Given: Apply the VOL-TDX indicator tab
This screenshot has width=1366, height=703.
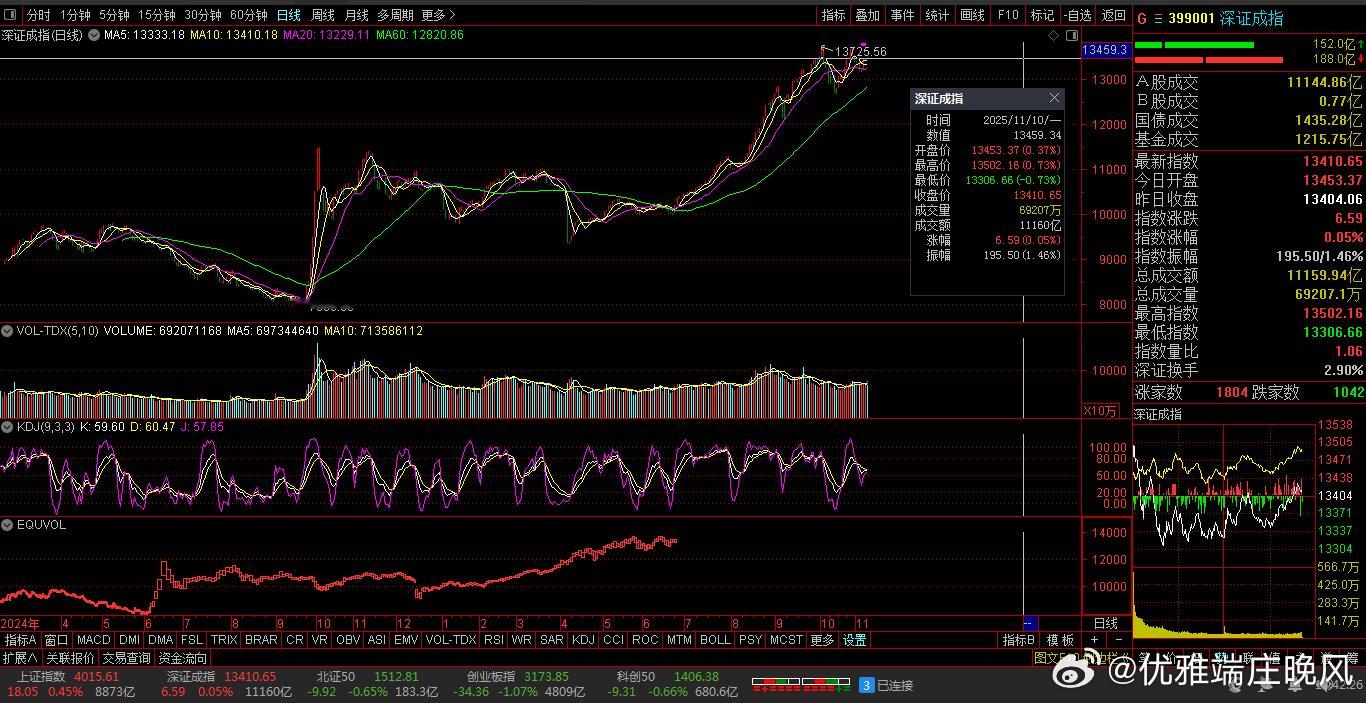Looking at the screenshot, I should pyautogui.click(x=451, y=640).
